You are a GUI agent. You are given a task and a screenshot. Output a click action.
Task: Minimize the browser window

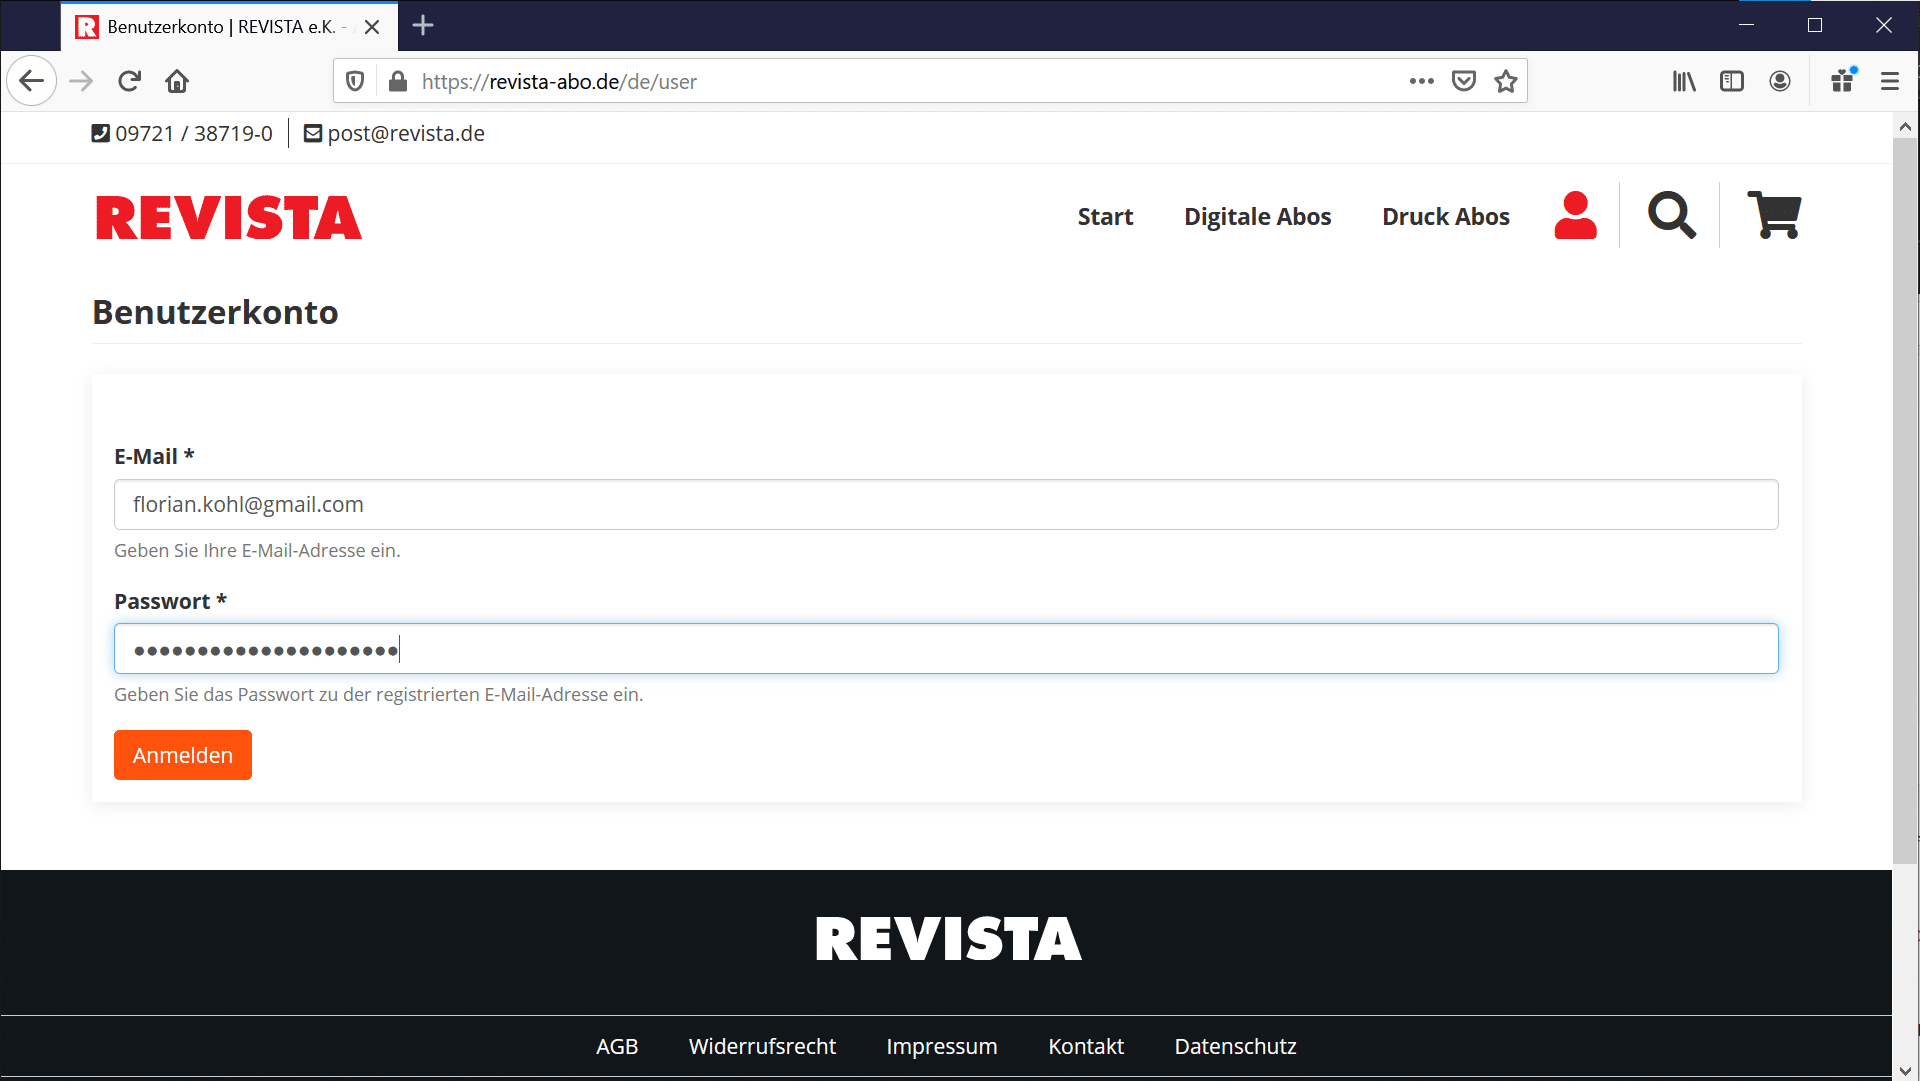pos(1746,25)
